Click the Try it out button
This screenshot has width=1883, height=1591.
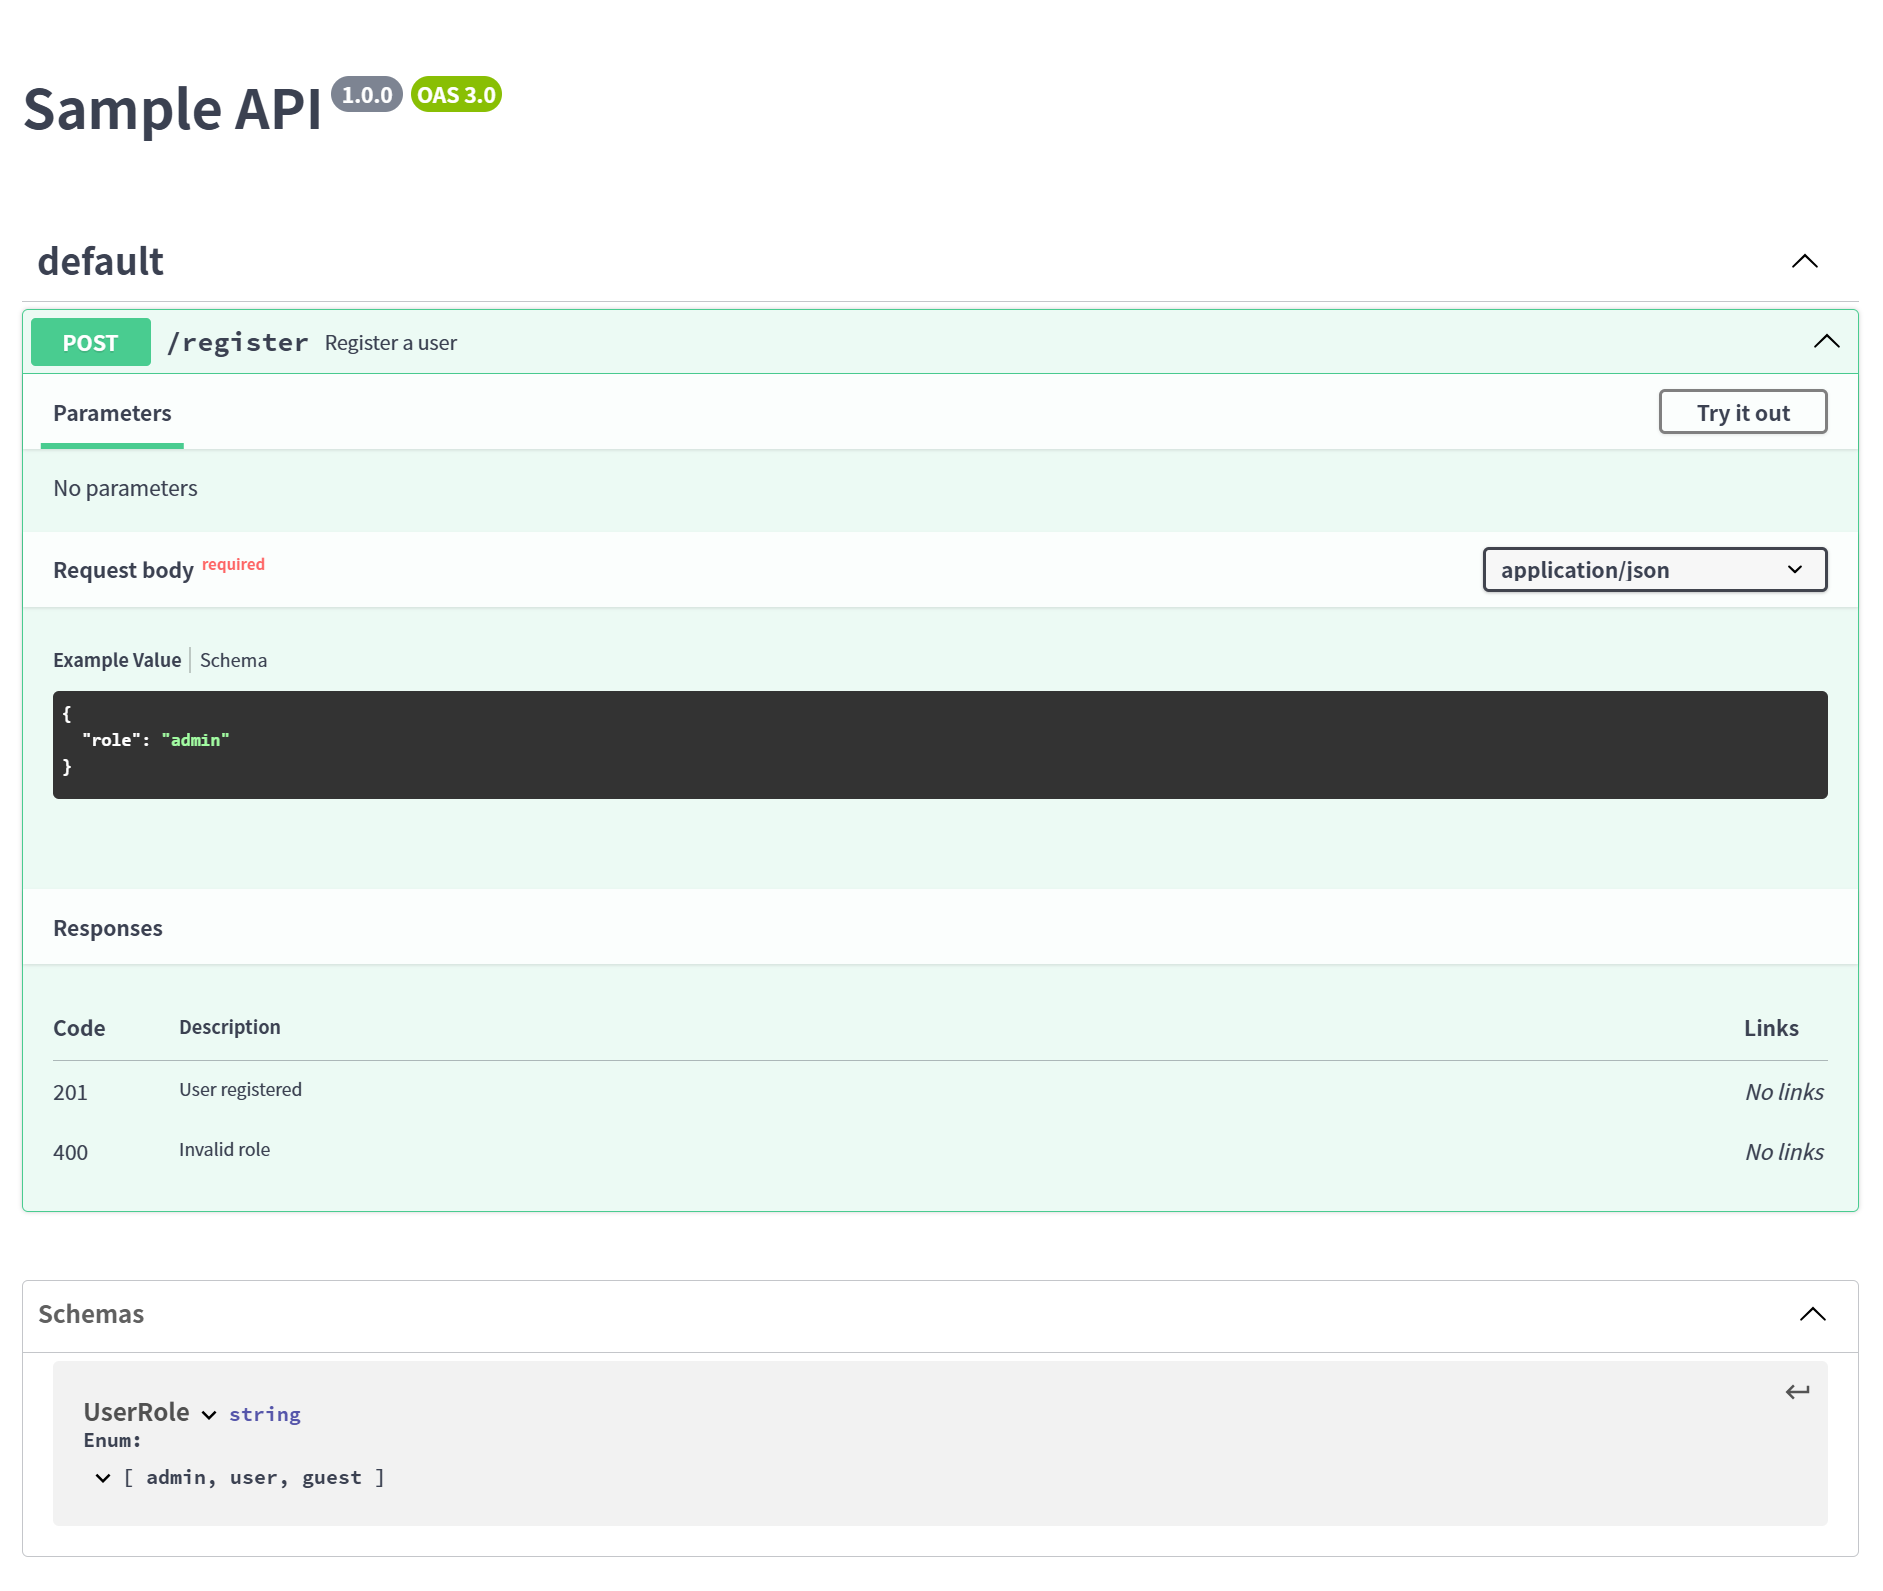(x=1742, y=411)
